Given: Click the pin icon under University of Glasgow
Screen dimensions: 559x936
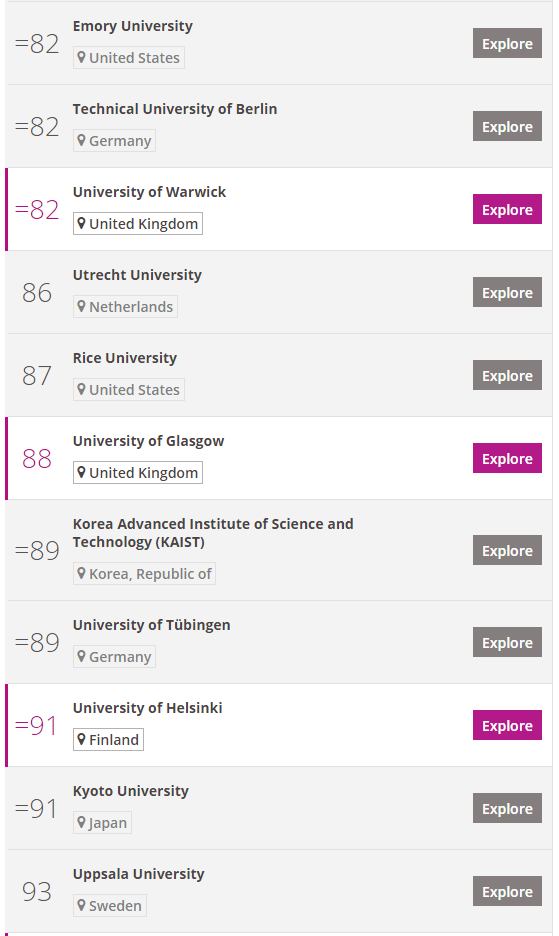Looking at the screenshot, I should (x=81, y=472).
